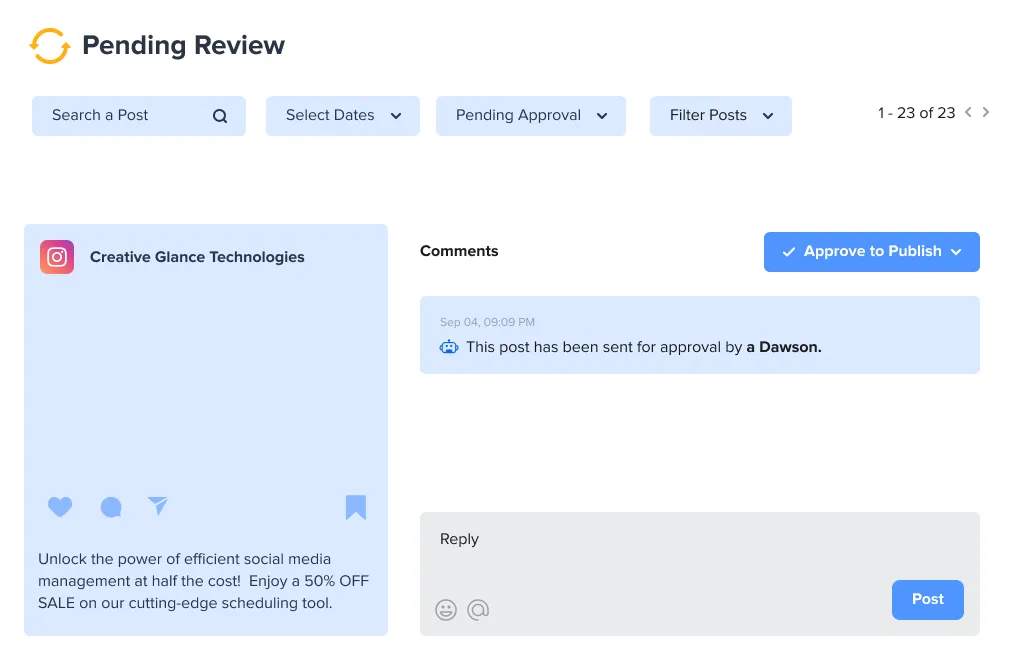Click the comment bubble icon on the post

[111, 507]
